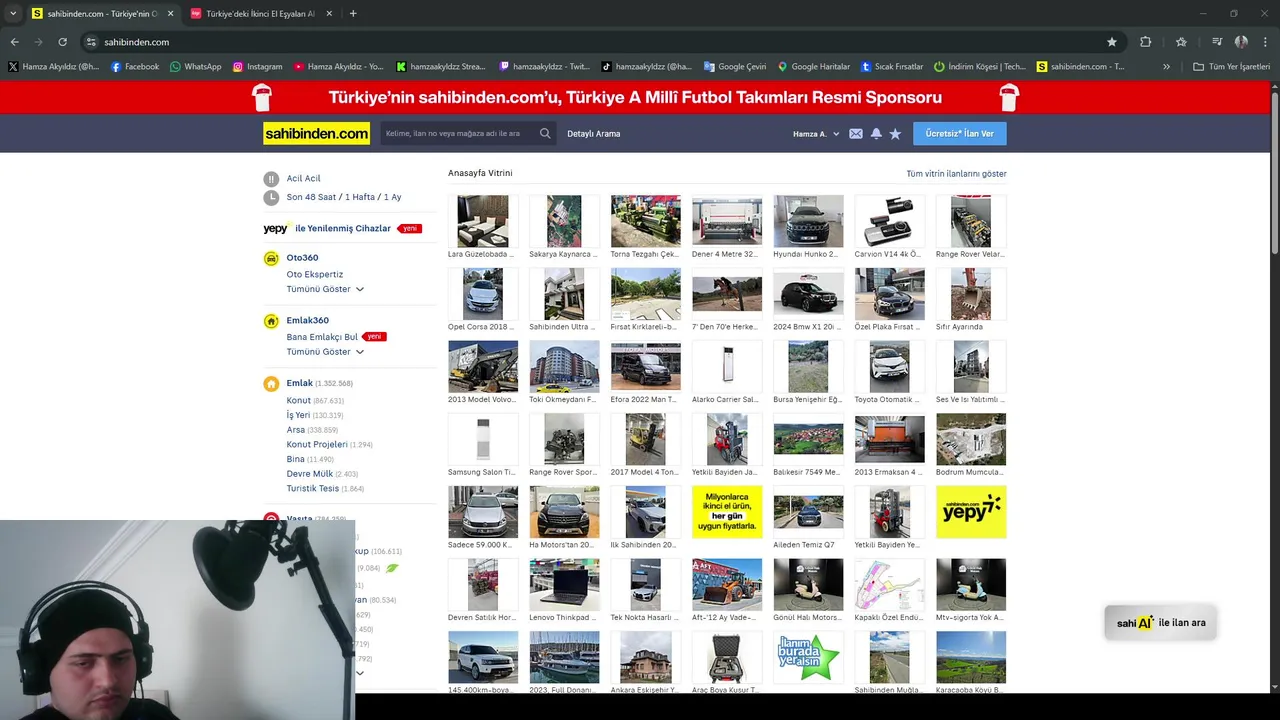Expand Tümünü Göster under Oto360

[325, 289]
